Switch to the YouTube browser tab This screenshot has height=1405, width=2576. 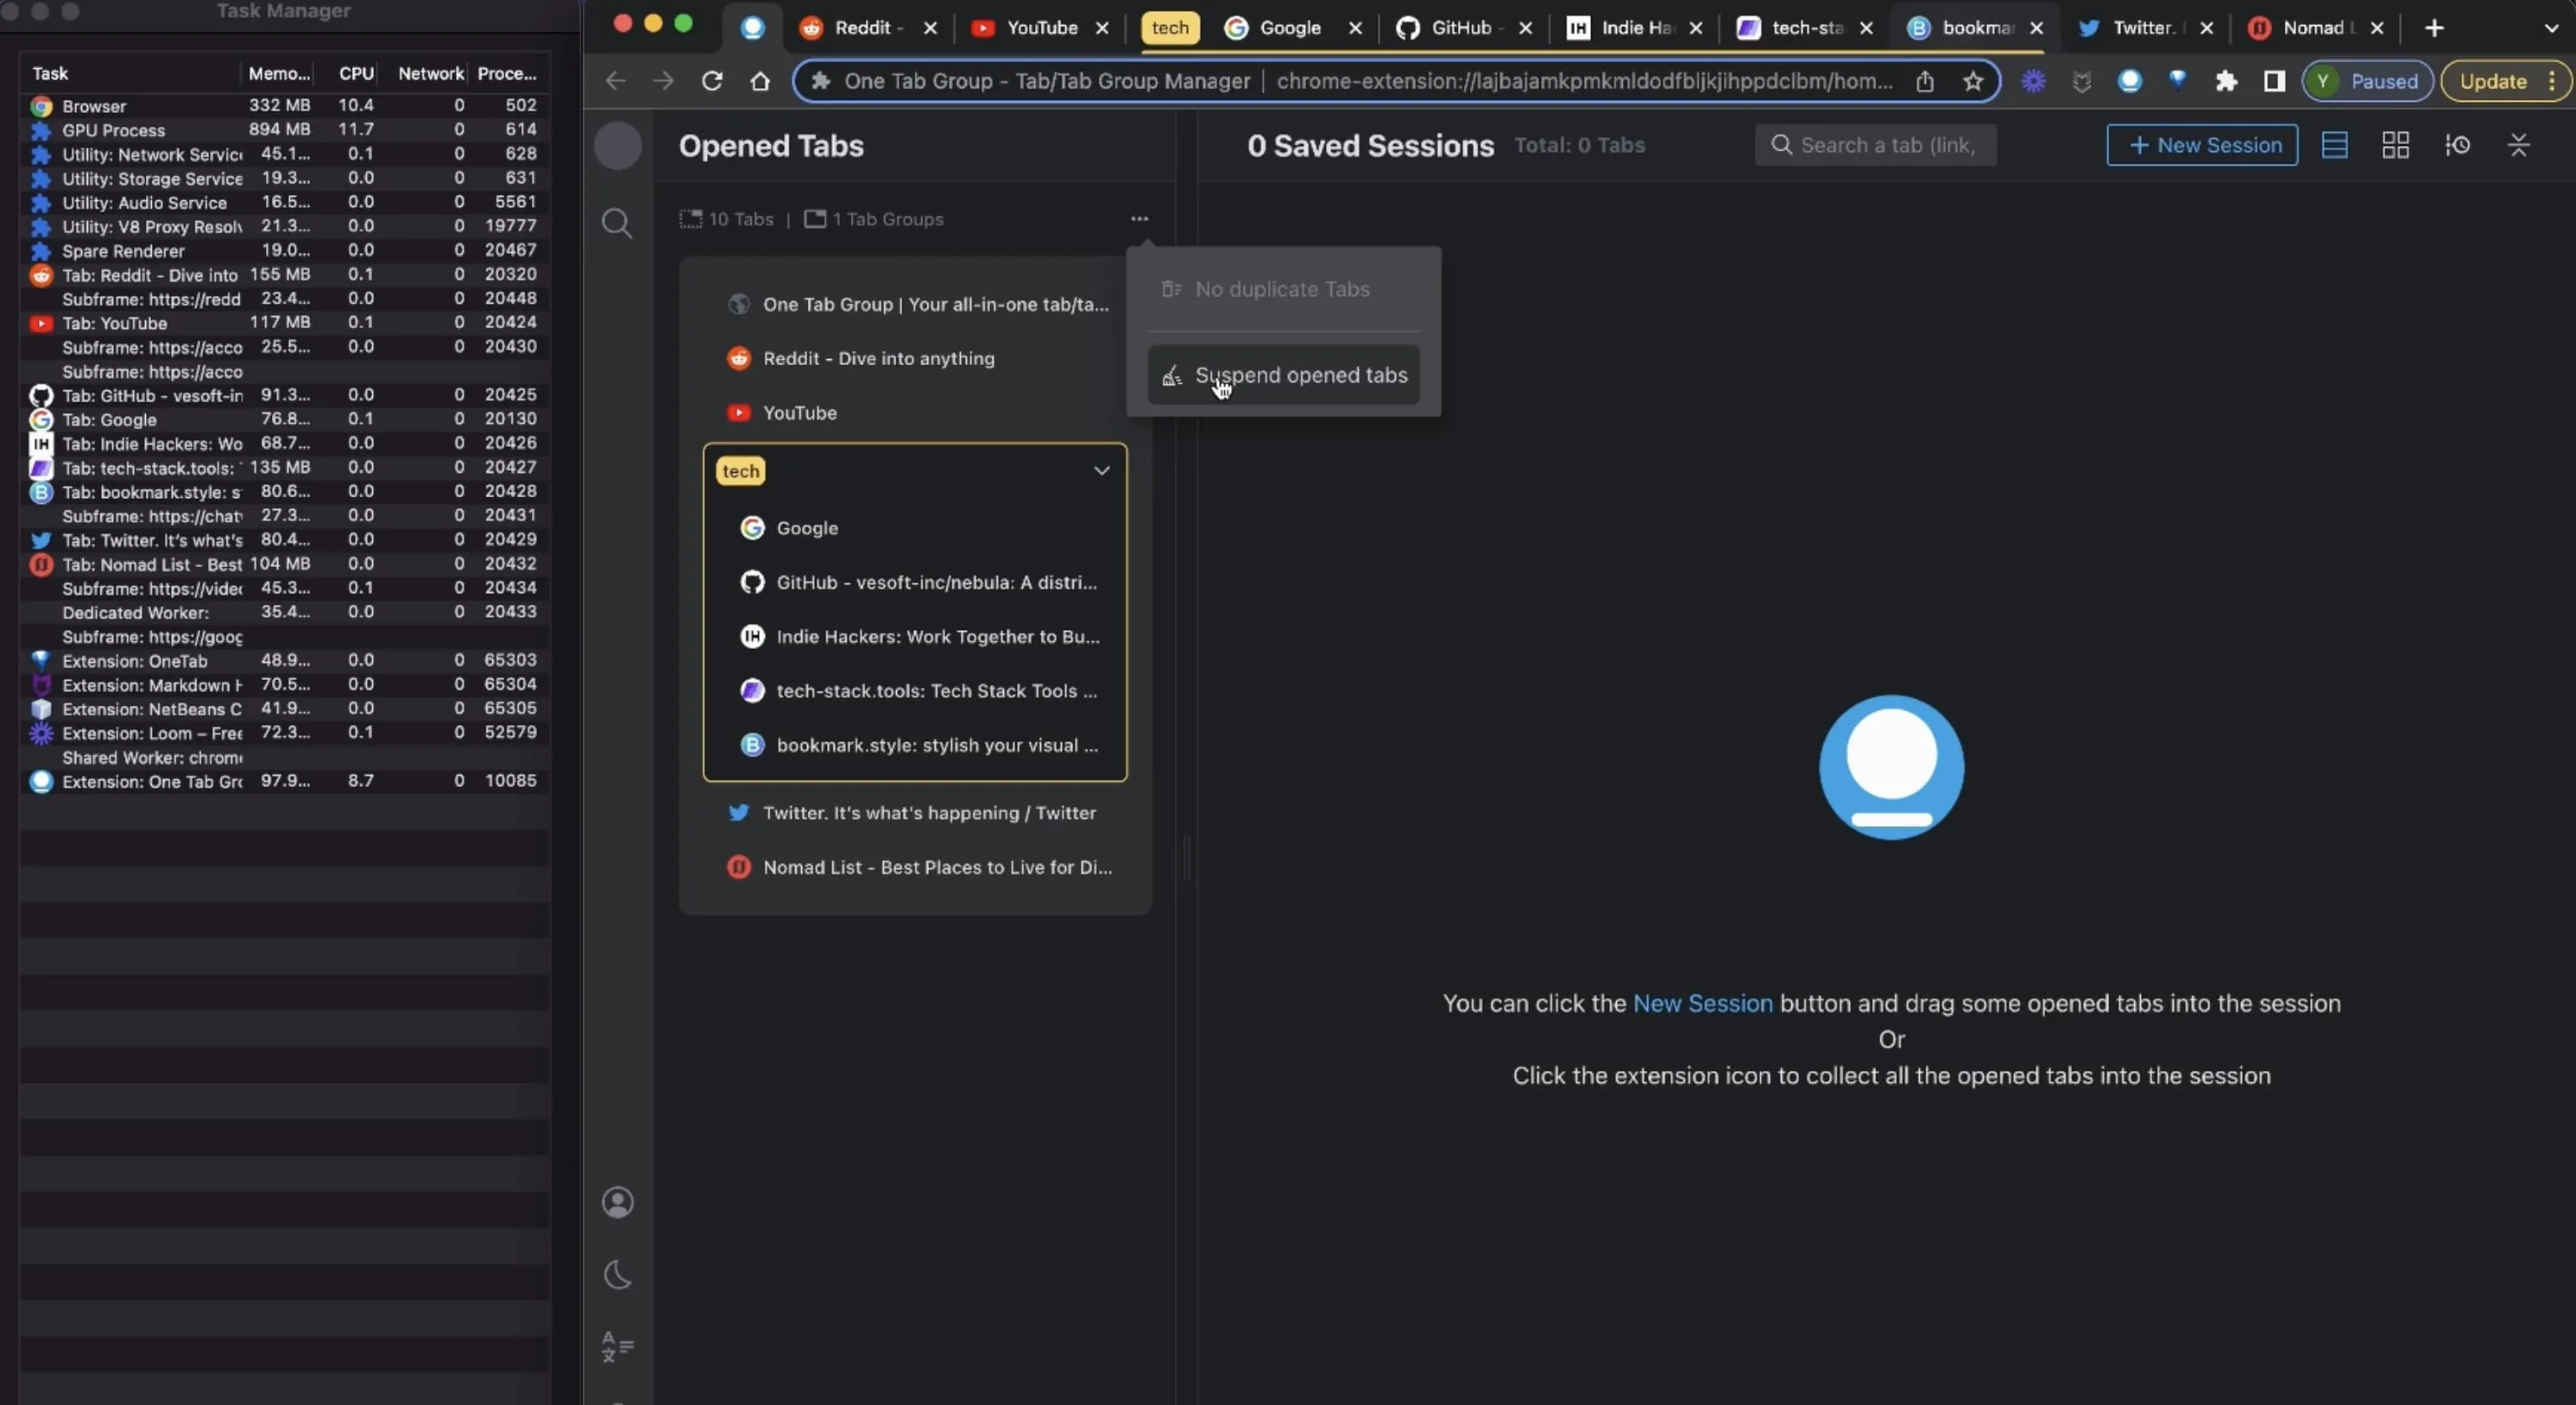click(1040, 27)
